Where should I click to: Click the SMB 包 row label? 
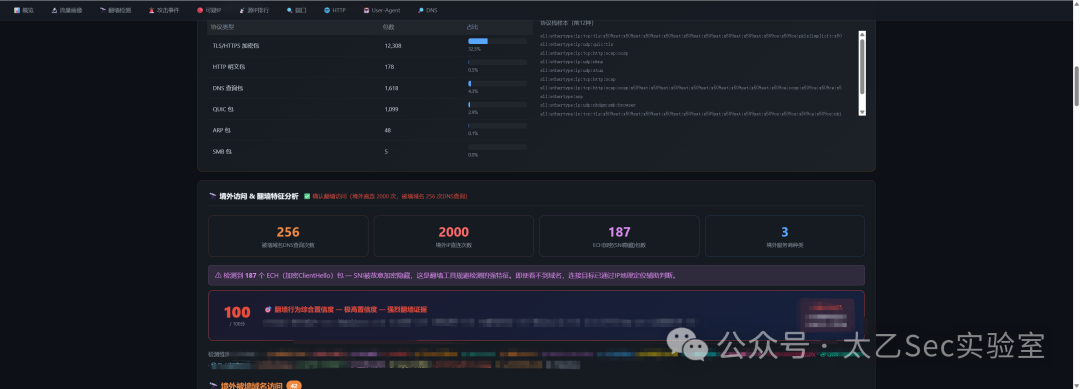coord(222,151)
